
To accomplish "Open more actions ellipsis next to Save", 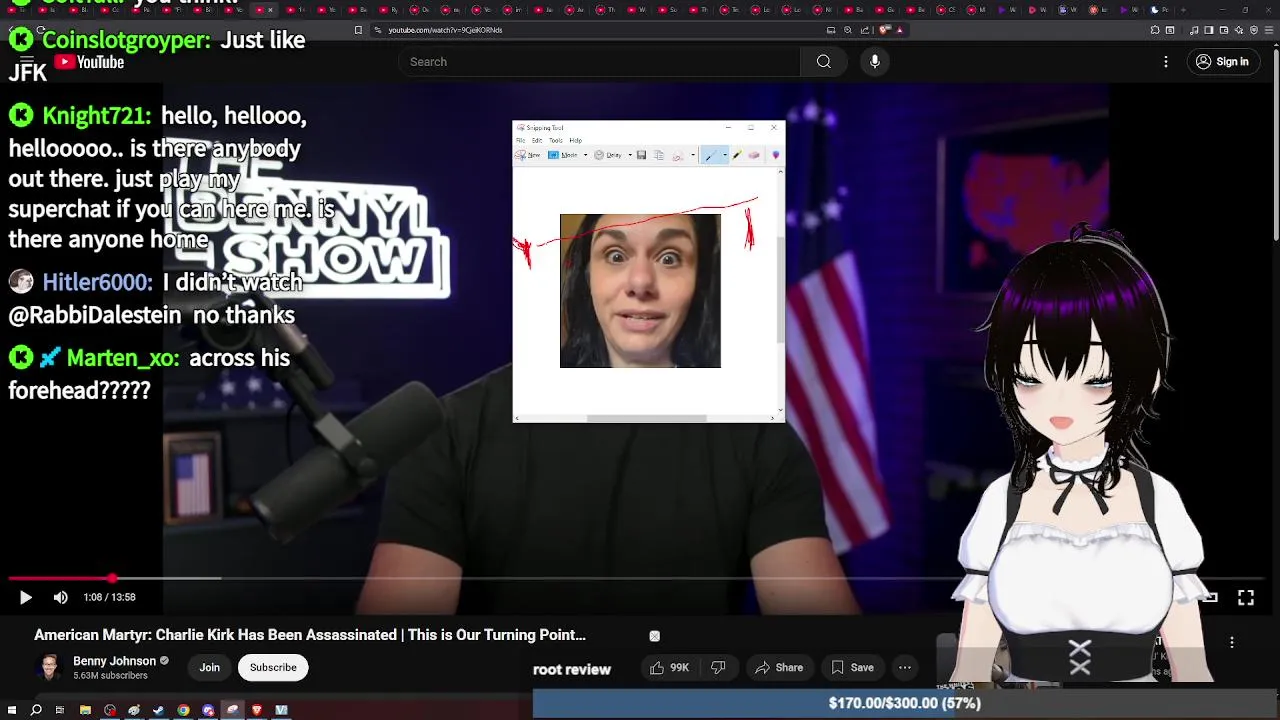I will (905, 668).
